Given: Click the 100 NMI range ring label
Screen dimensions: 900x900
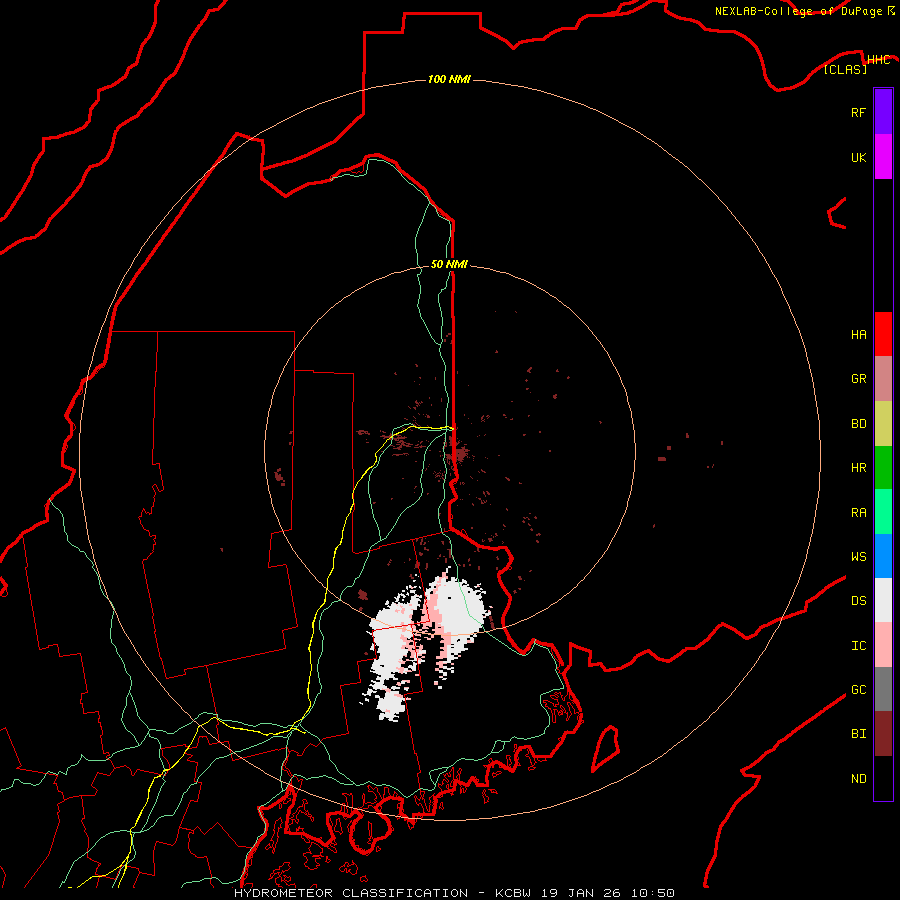Looking at the screenshot, I should [449, 79].
